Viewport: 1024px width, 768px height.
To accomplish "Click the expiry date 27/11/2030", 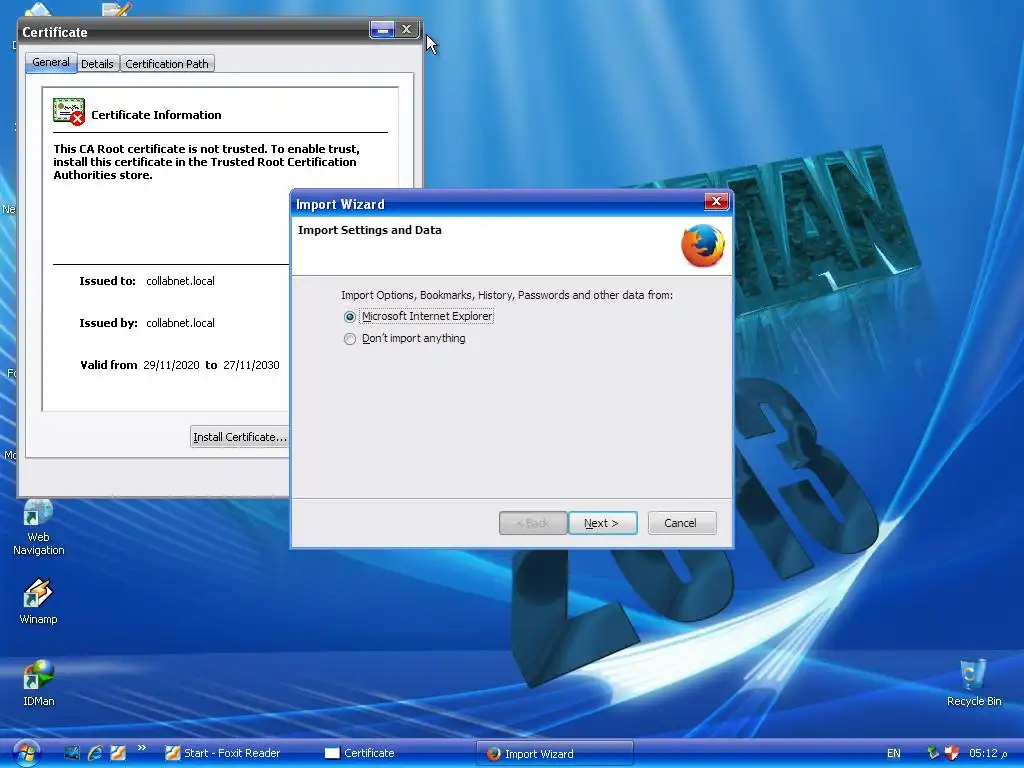I will click(x=251, y=365).
